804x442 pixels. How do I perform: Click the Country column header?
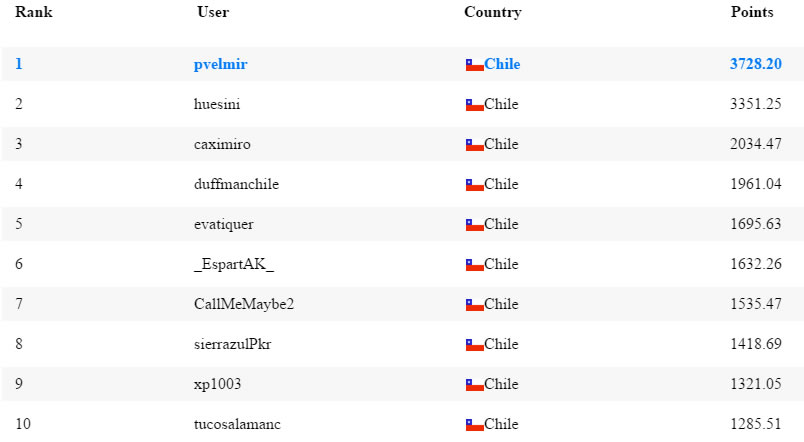492,13
